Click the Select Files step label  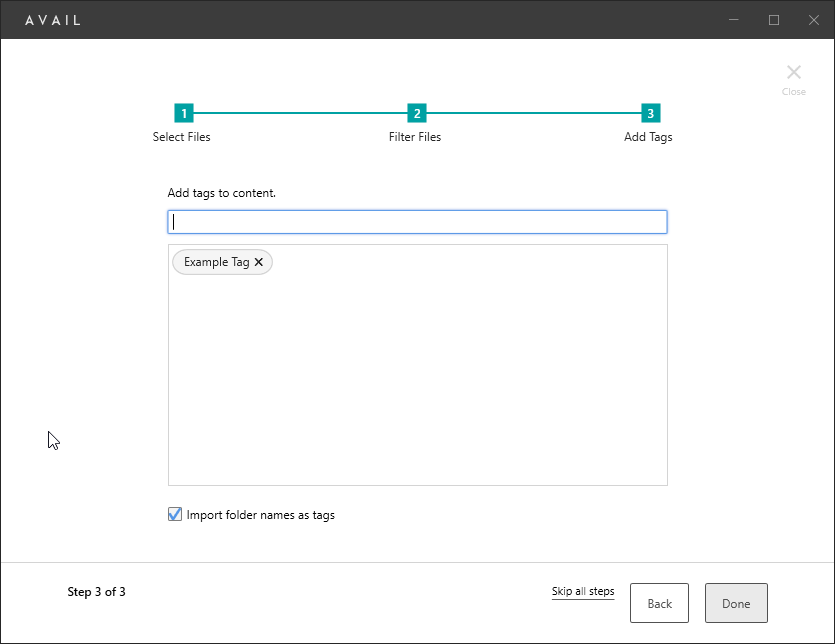point(182,137)
